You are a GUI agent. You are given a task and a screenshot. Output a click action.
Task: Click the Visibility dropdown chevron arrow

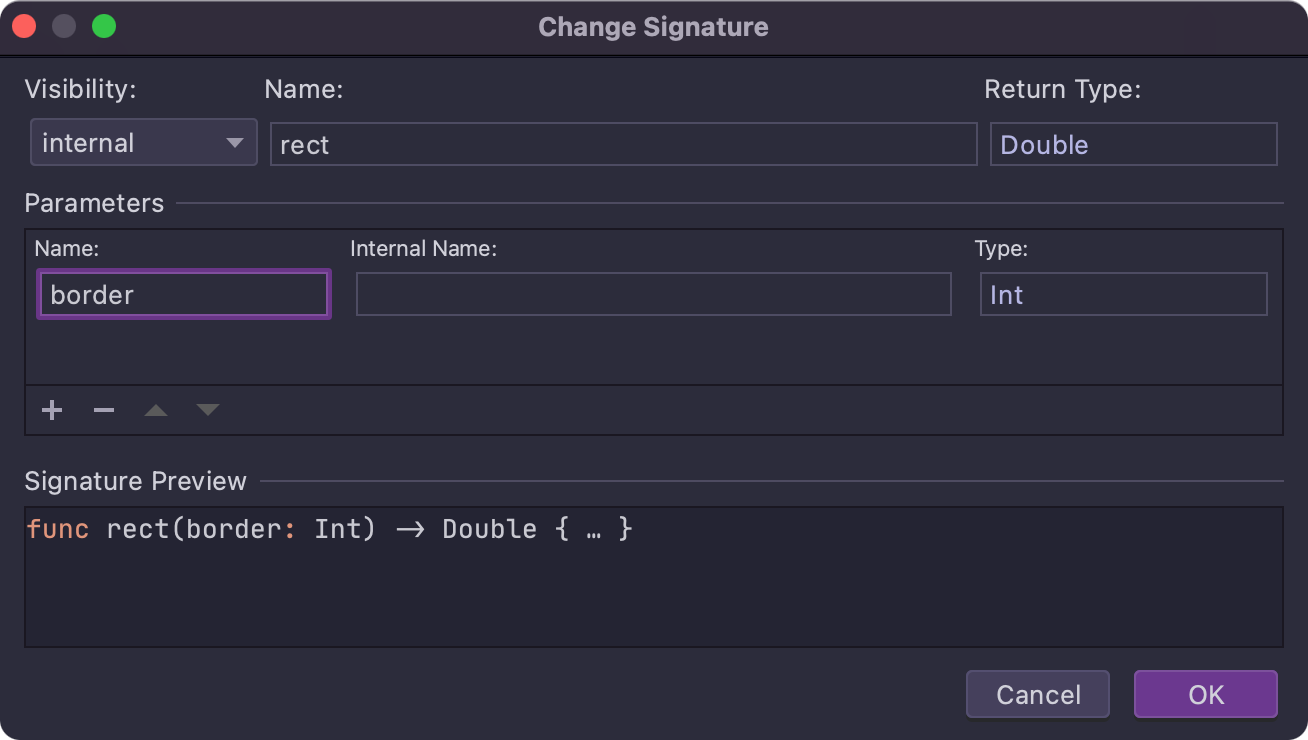237,142
